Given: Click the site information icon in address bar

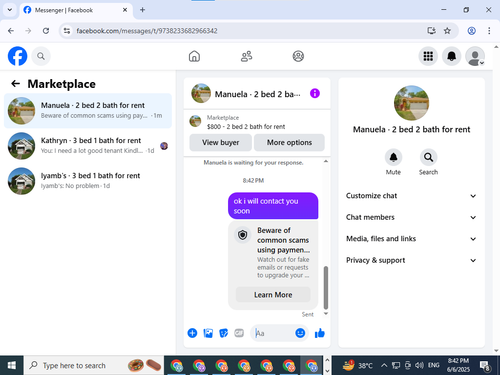Looking at the screenshot, I should tap(67, 31).
